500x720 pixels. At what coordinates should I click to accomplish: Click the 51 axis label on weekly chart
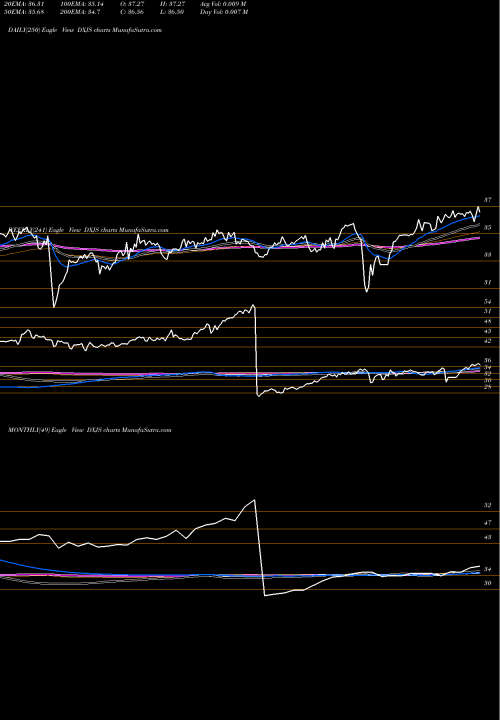click(x=488, y=311)
